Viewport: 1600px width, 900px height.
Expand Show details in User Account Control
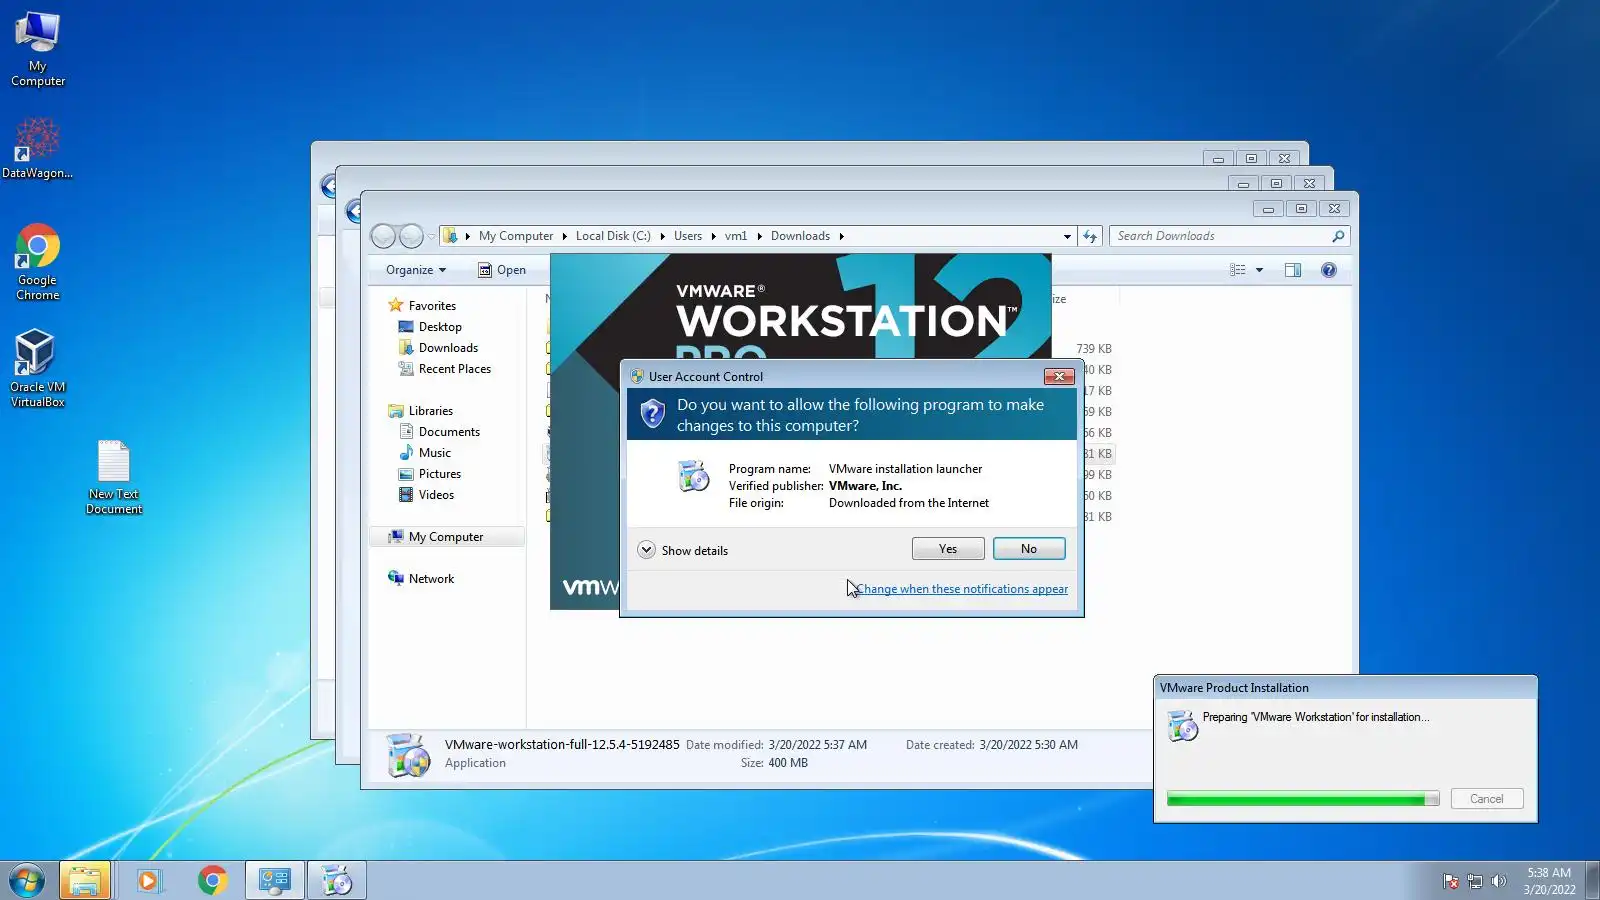pos(683,550)
